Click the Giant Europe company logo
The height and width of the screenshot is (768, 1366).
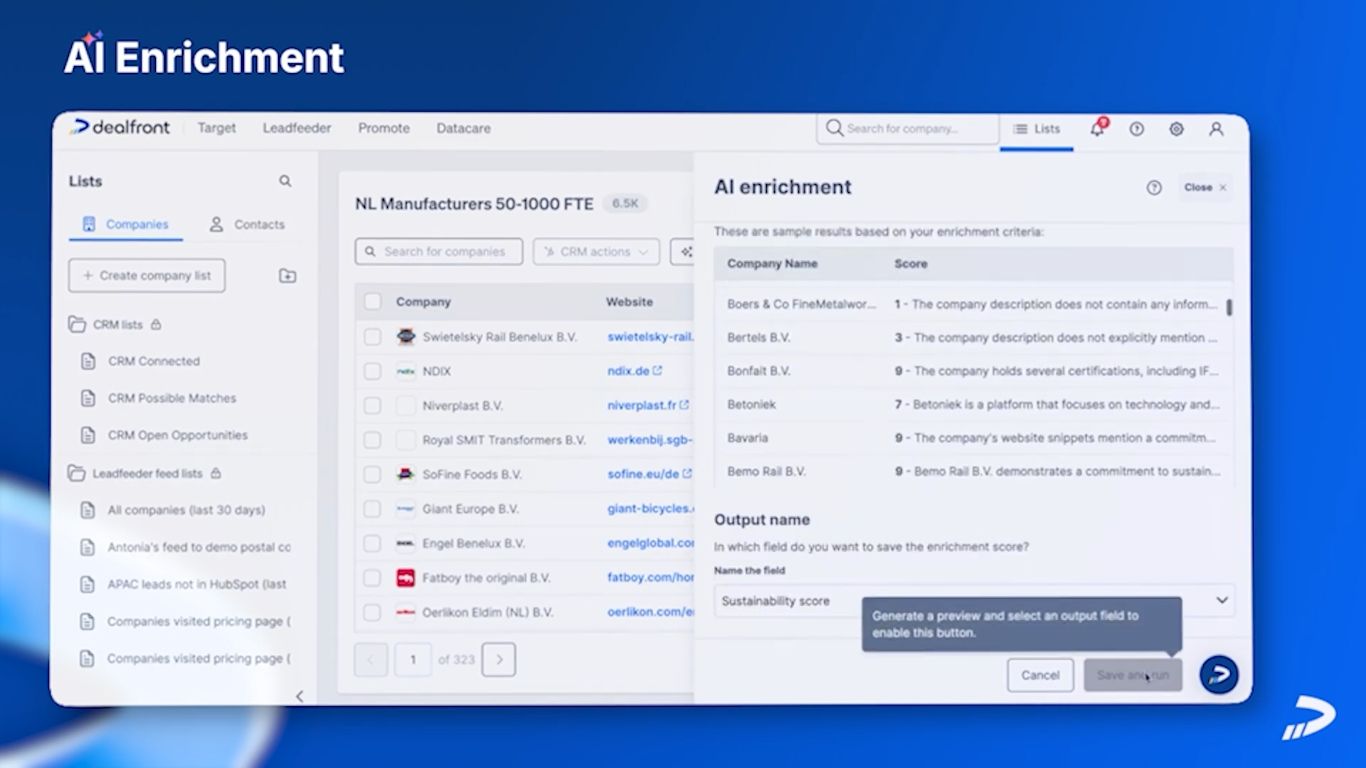406,509
